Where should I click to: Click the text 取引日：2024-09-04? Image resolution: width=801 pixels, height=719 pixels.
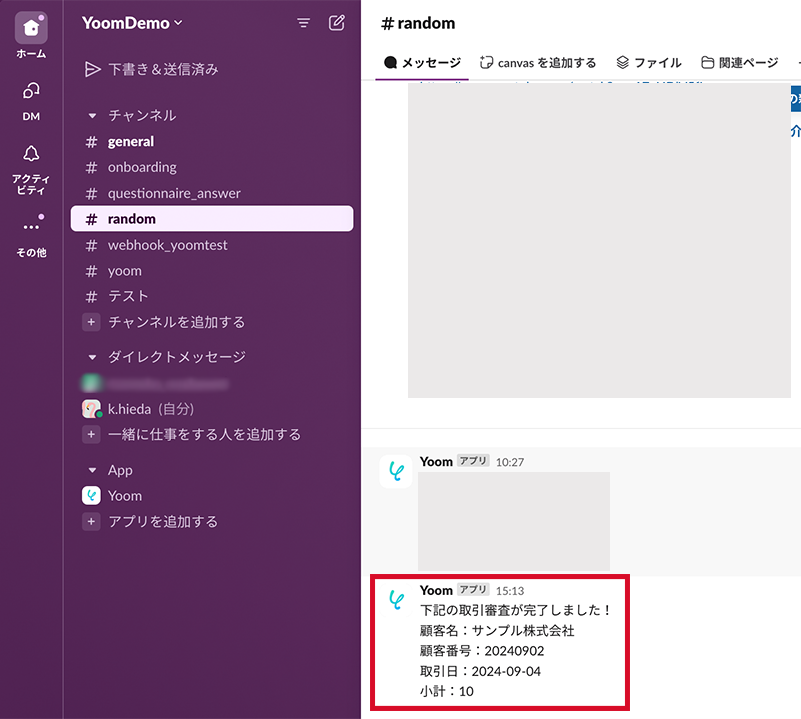click(480, 671)
